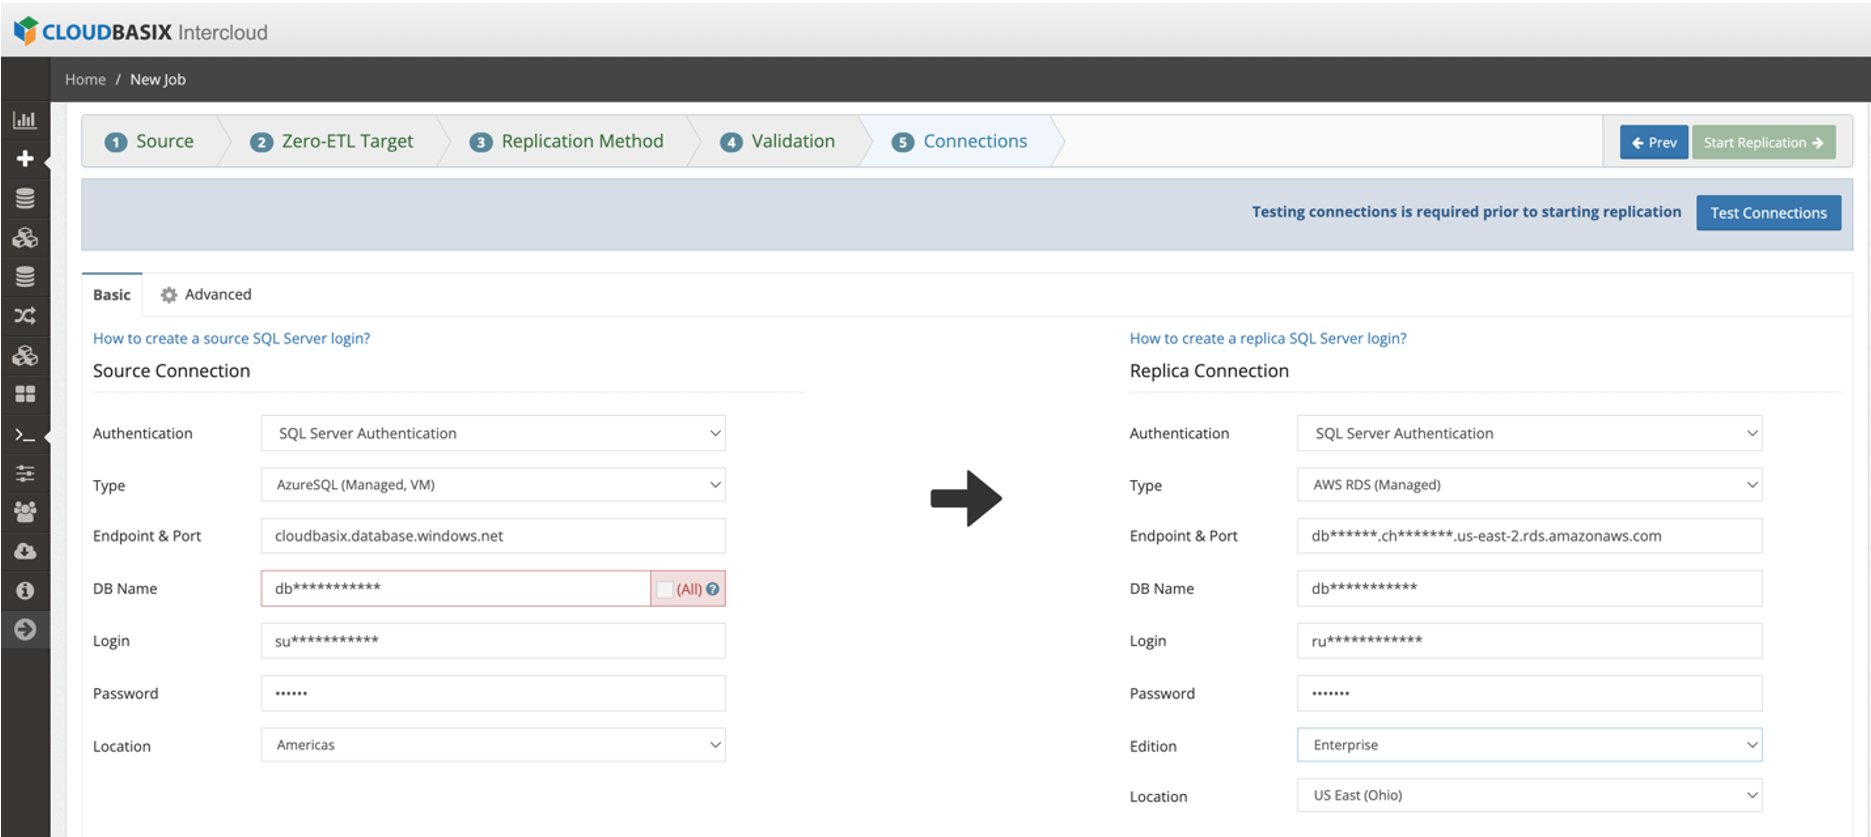Open the lower database icon above shuffle icon
This screenshot has height=837, width=1871.
(25, 277)
